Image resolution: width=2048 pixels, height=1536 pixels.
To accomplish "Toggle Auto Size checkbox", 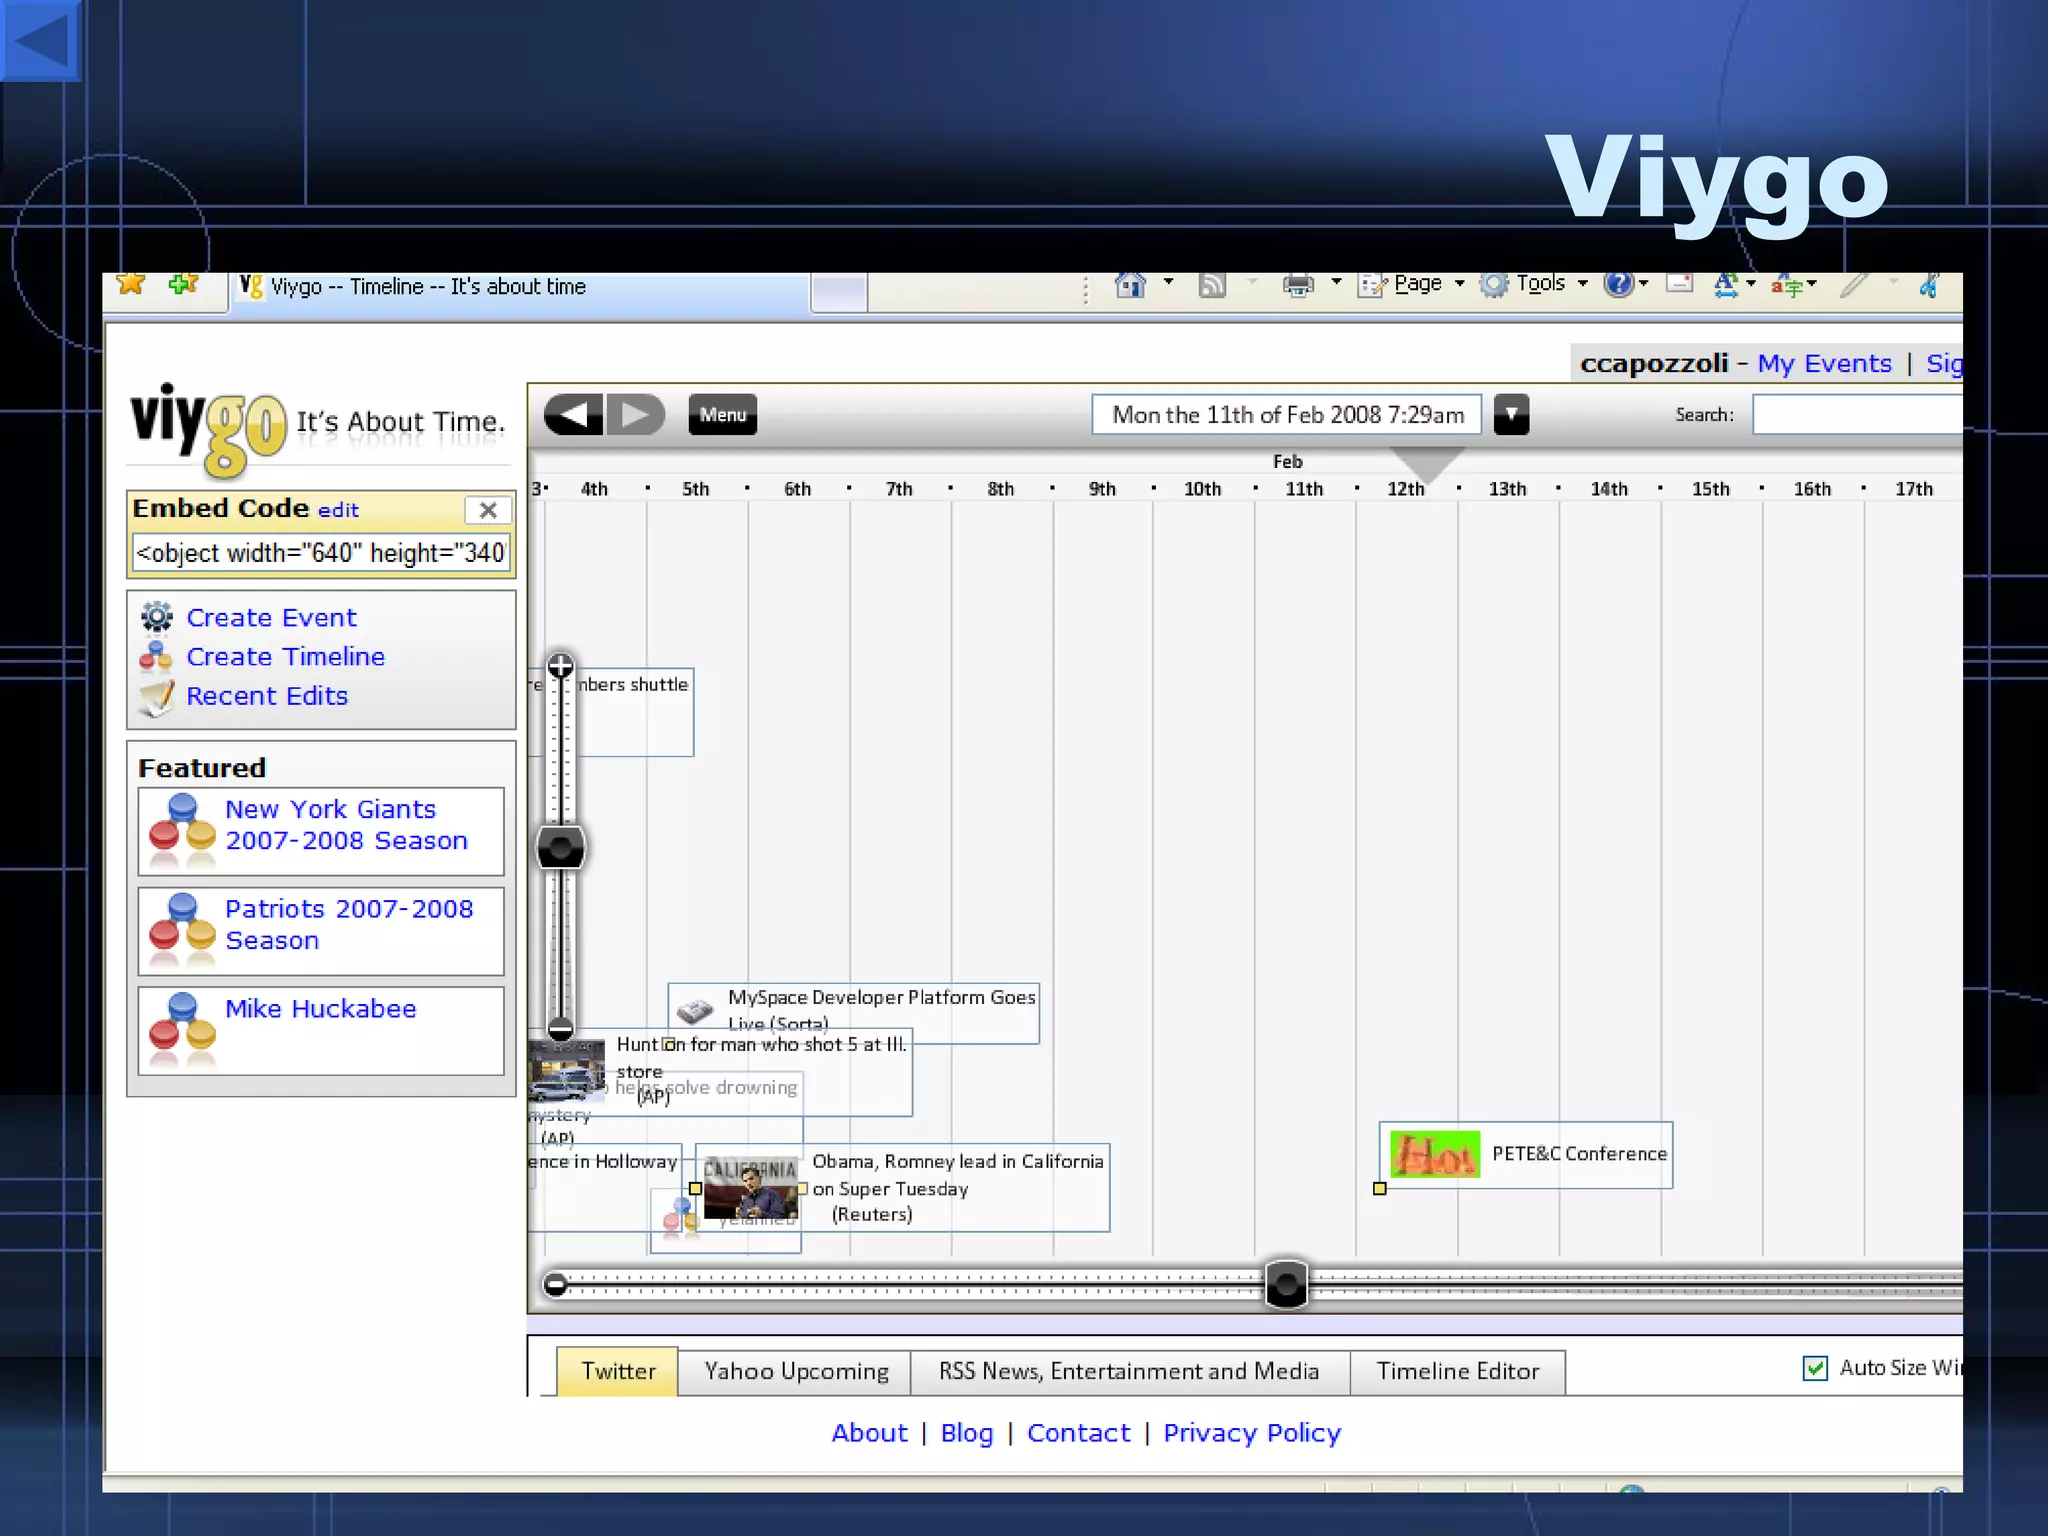I will click(x=1815, y=1368).
